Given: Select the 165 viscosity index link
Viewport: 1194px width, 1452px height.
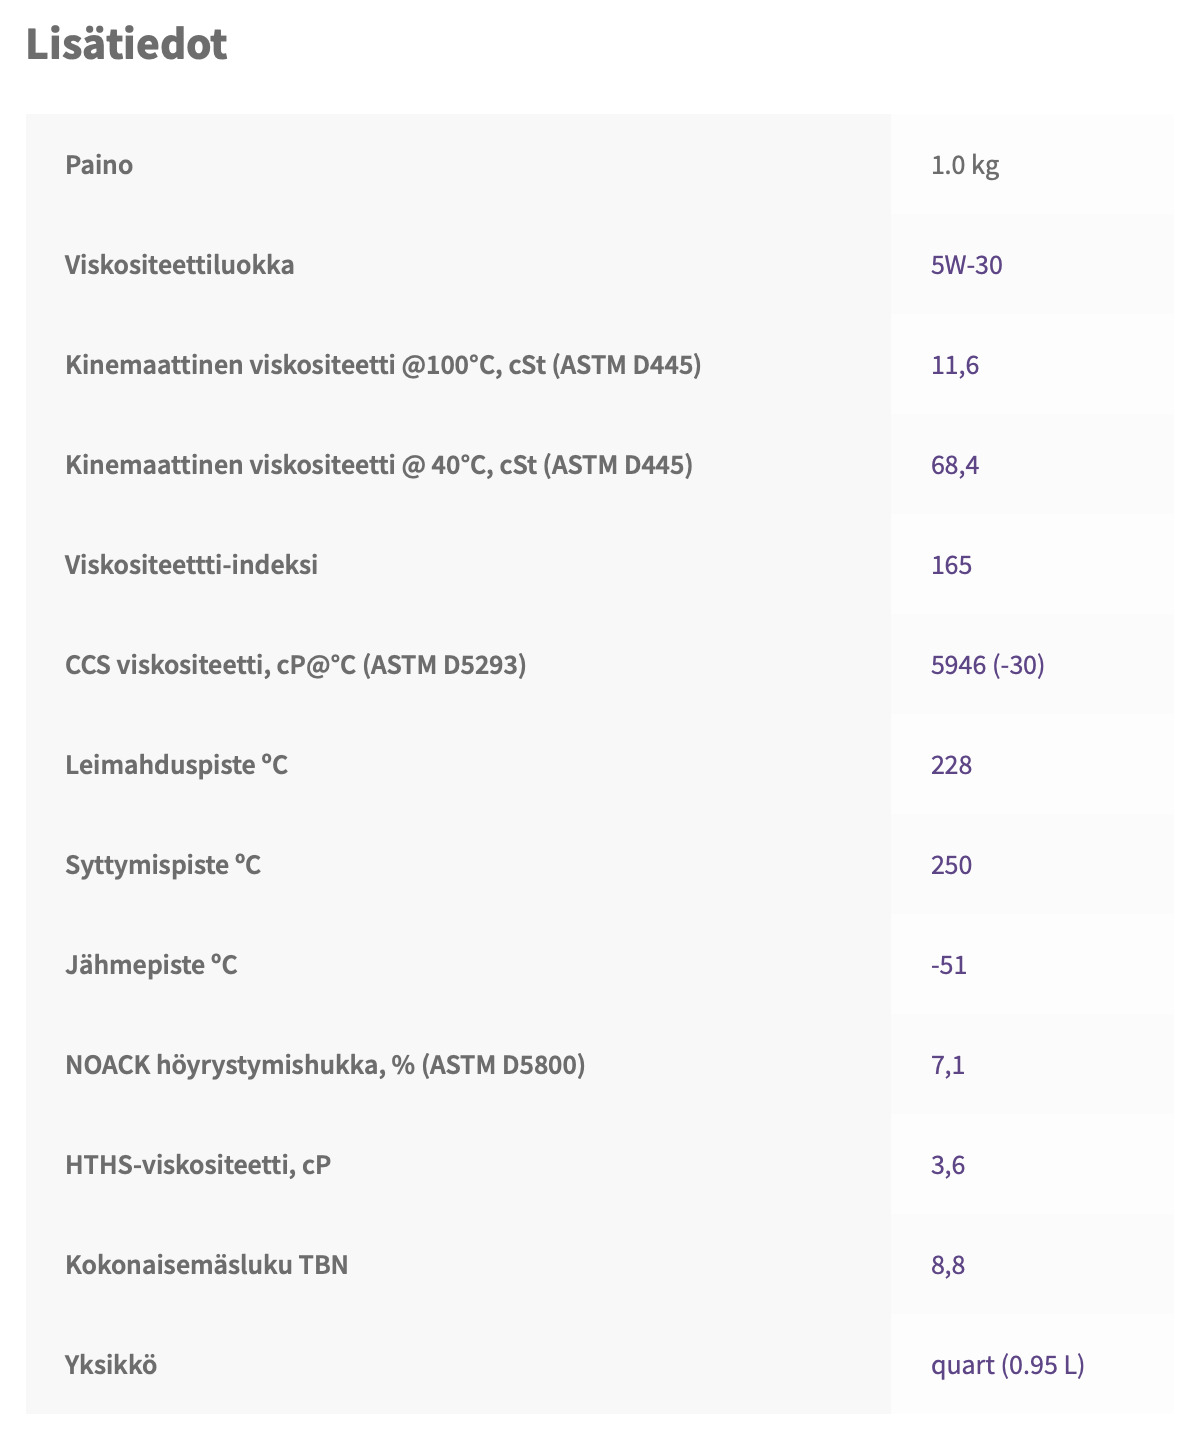Looking at the screenshot, I should [951, 565].
